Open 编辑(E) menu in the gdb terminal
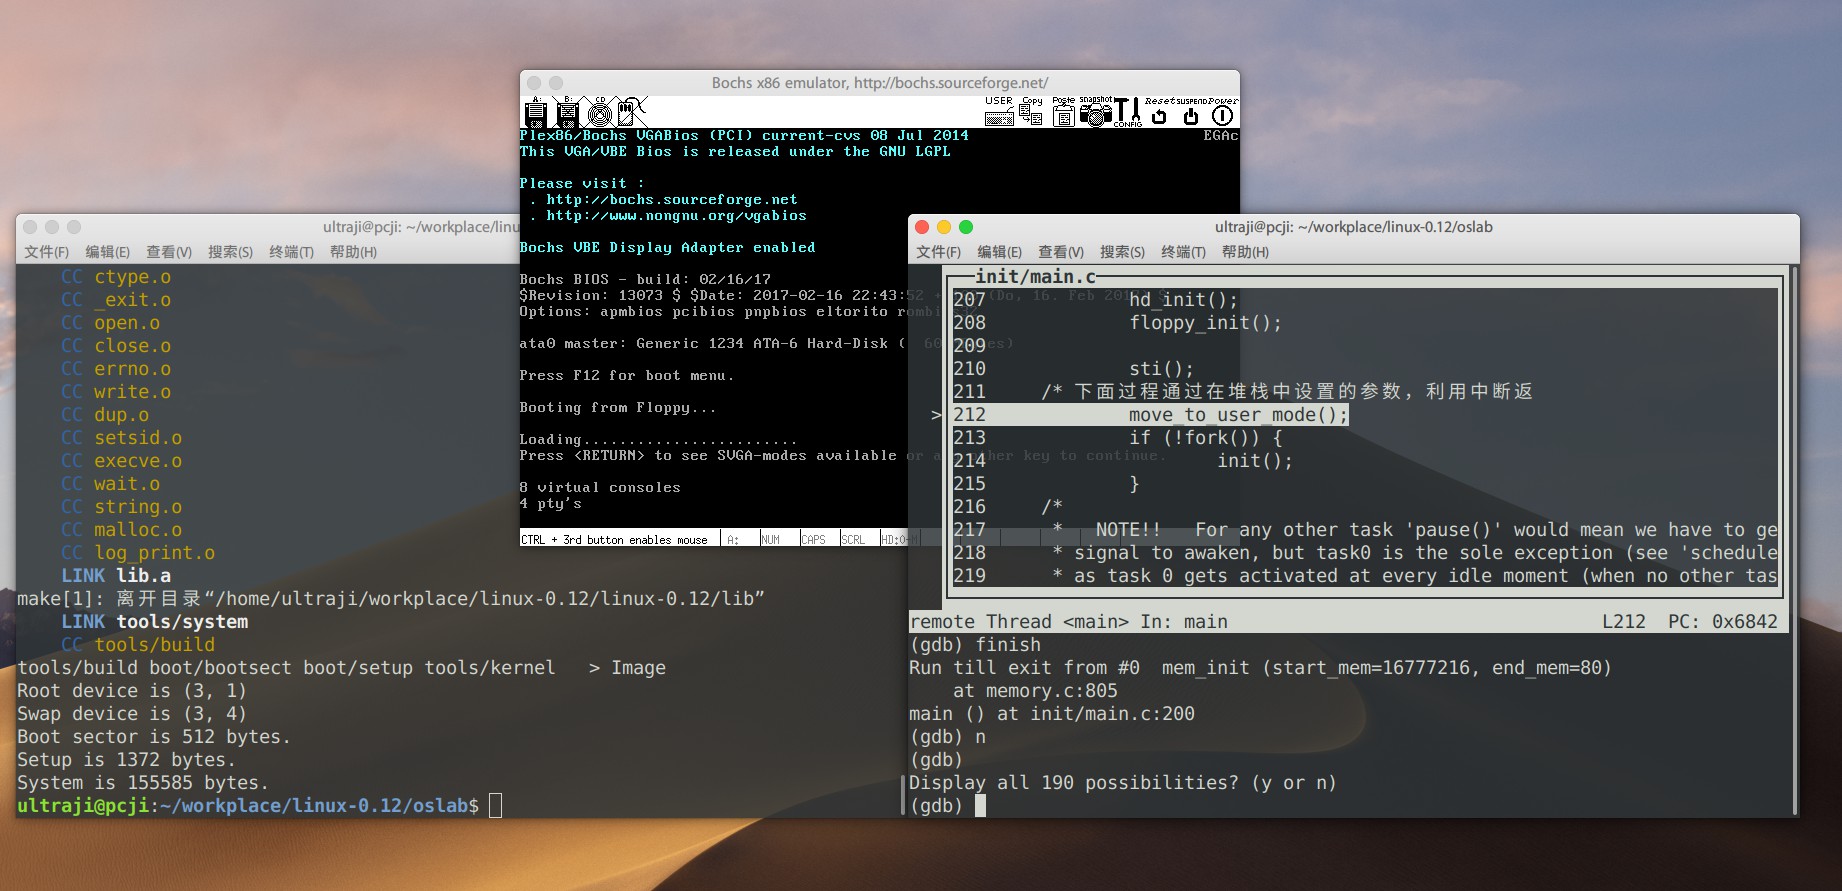Image resolution: width=1842 pixels, height=891 pixels. click(x=999, y=252)
